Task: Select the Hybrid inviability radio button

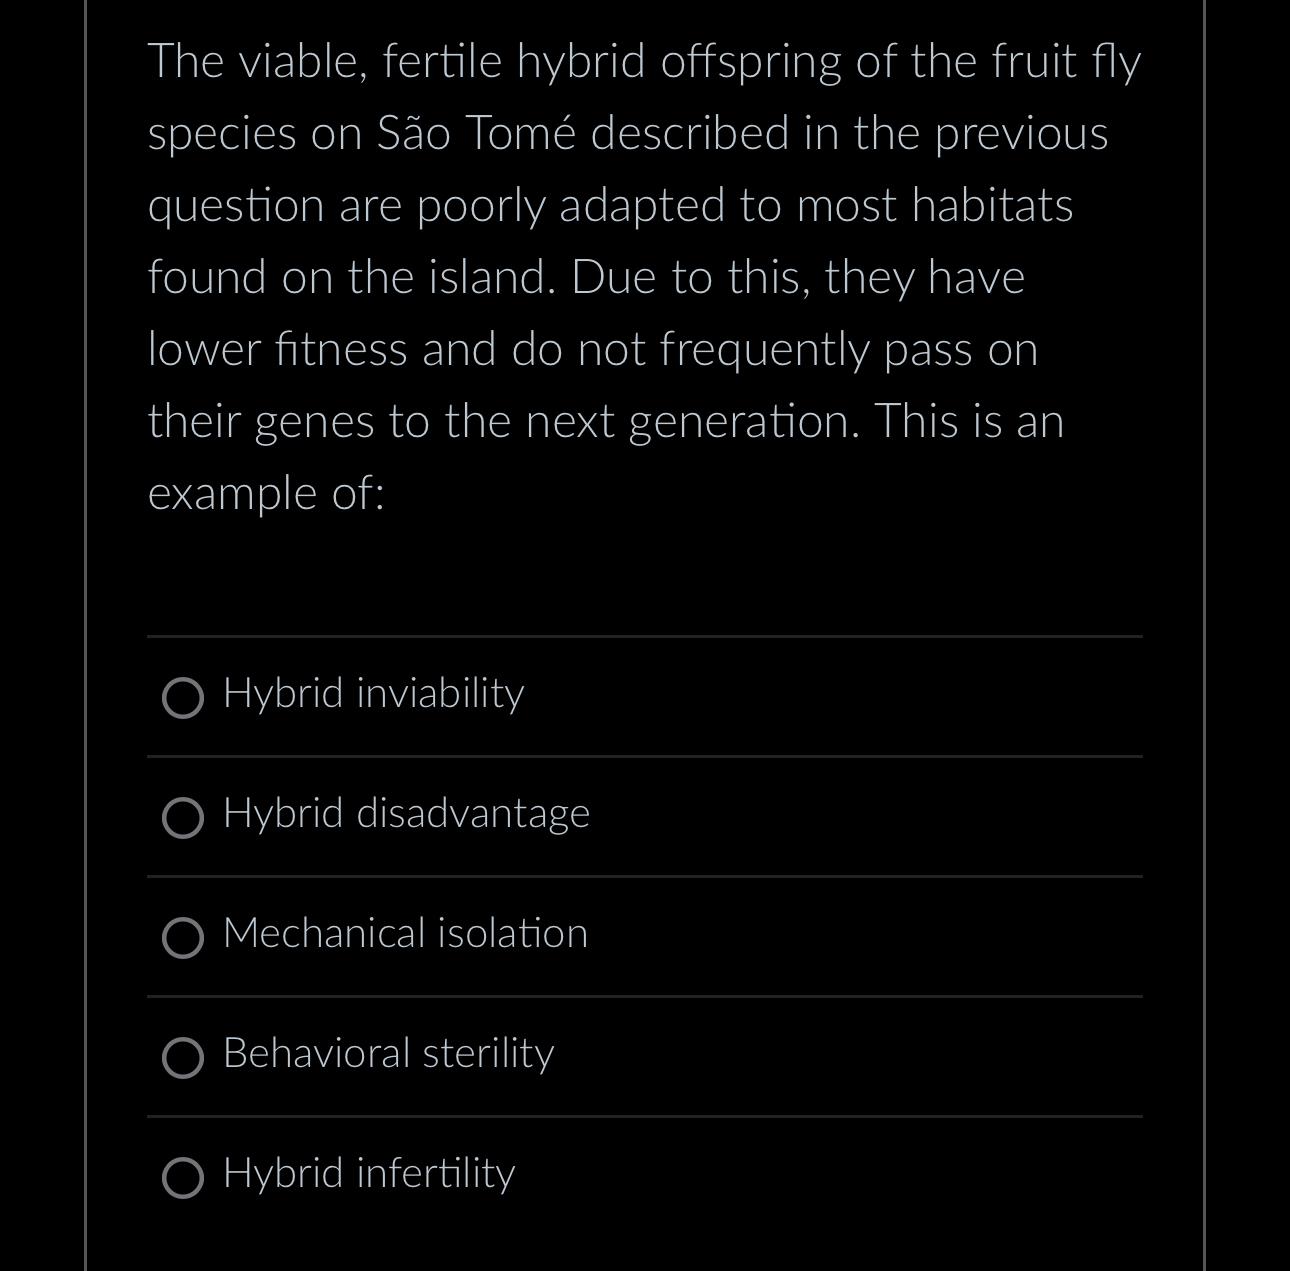Action: (x=183, y=697)
